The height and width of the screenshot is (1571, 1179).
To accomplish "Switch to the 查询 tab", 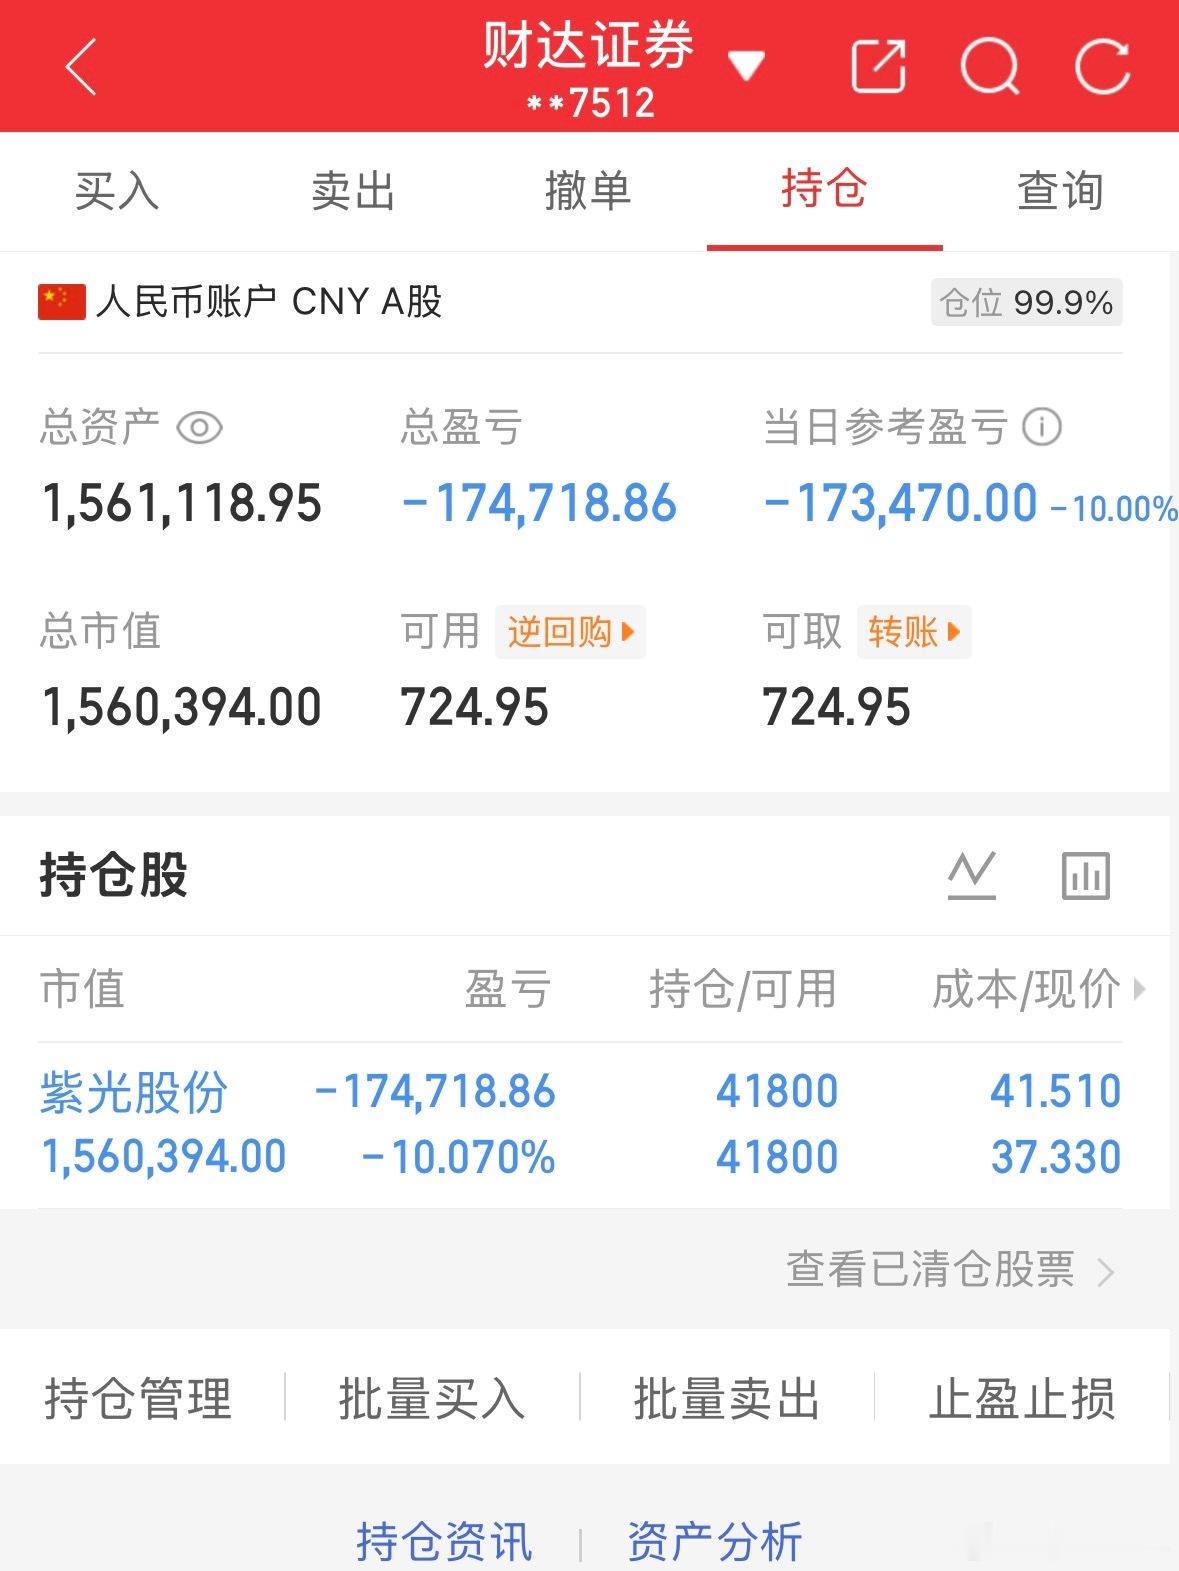I will tap(1060, 190).
